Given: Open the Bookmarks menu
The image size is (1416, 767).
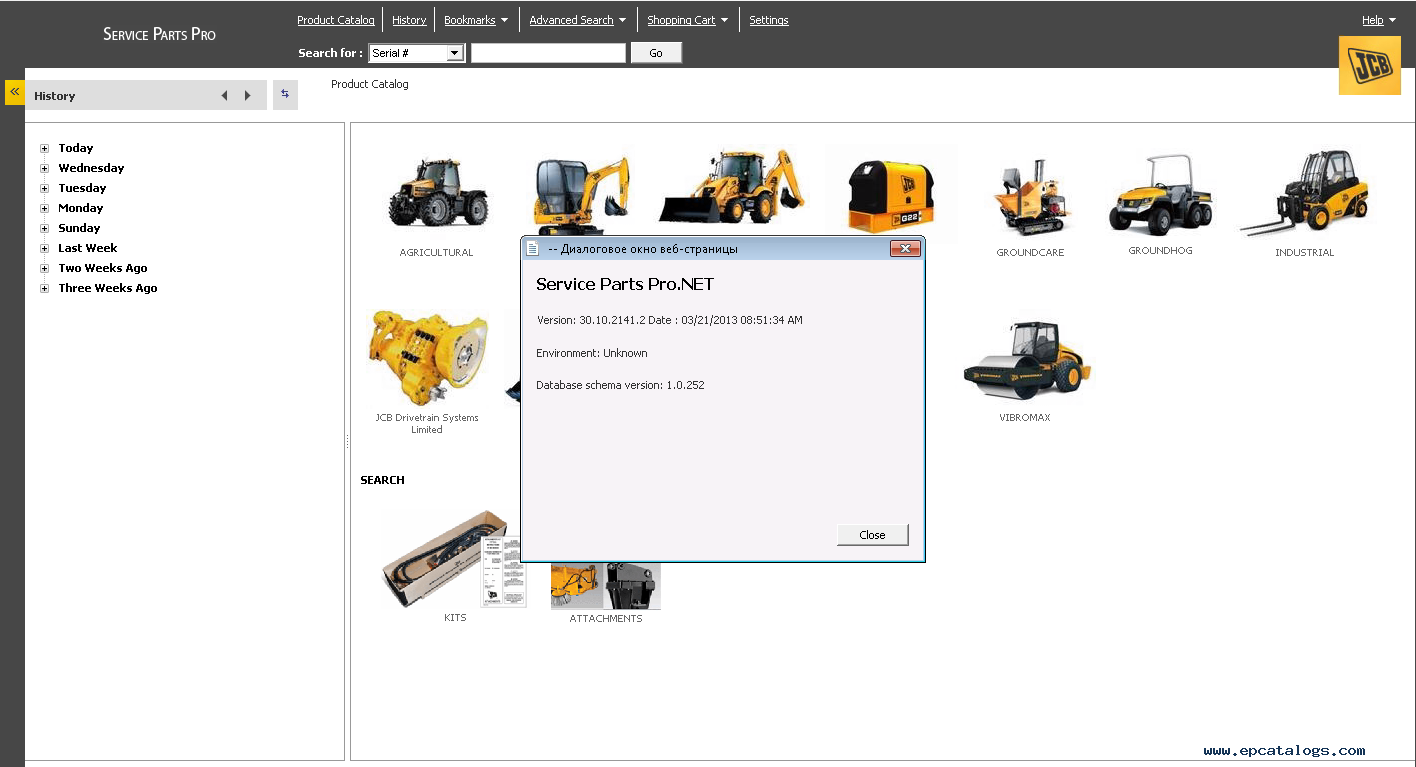Looking at the screenshot, I should [x=476, y=20].
